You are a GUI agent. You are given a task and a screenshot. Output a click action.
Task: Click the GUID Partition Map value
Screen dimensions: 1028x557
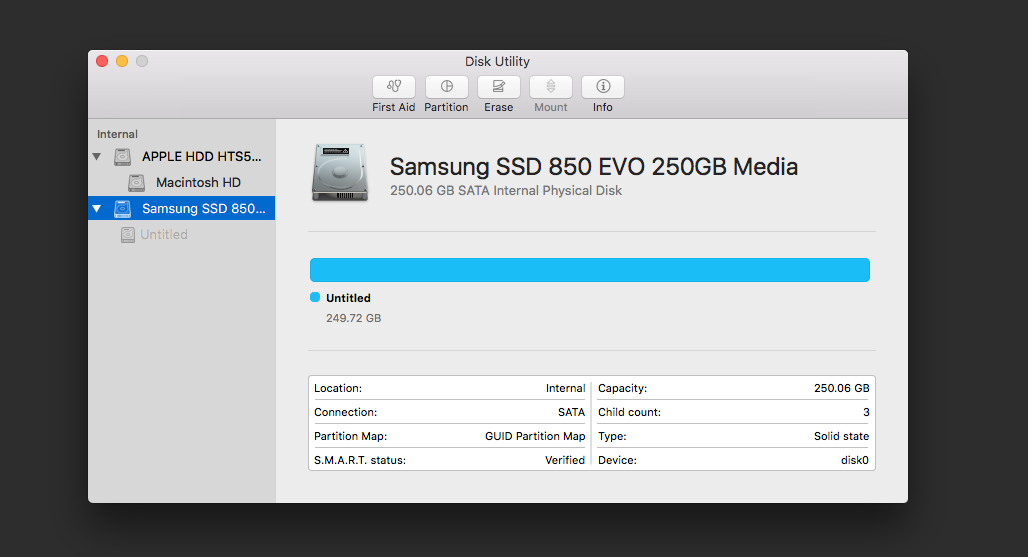(x=535, y=436)
